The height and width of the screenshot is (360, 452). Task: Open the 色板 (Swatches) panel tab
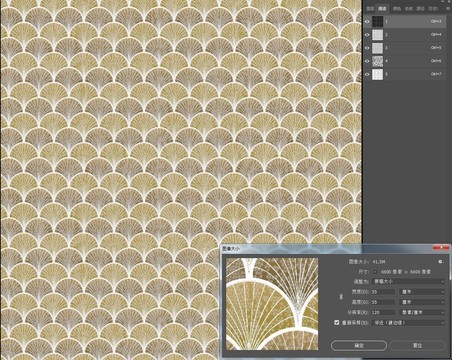409,9
